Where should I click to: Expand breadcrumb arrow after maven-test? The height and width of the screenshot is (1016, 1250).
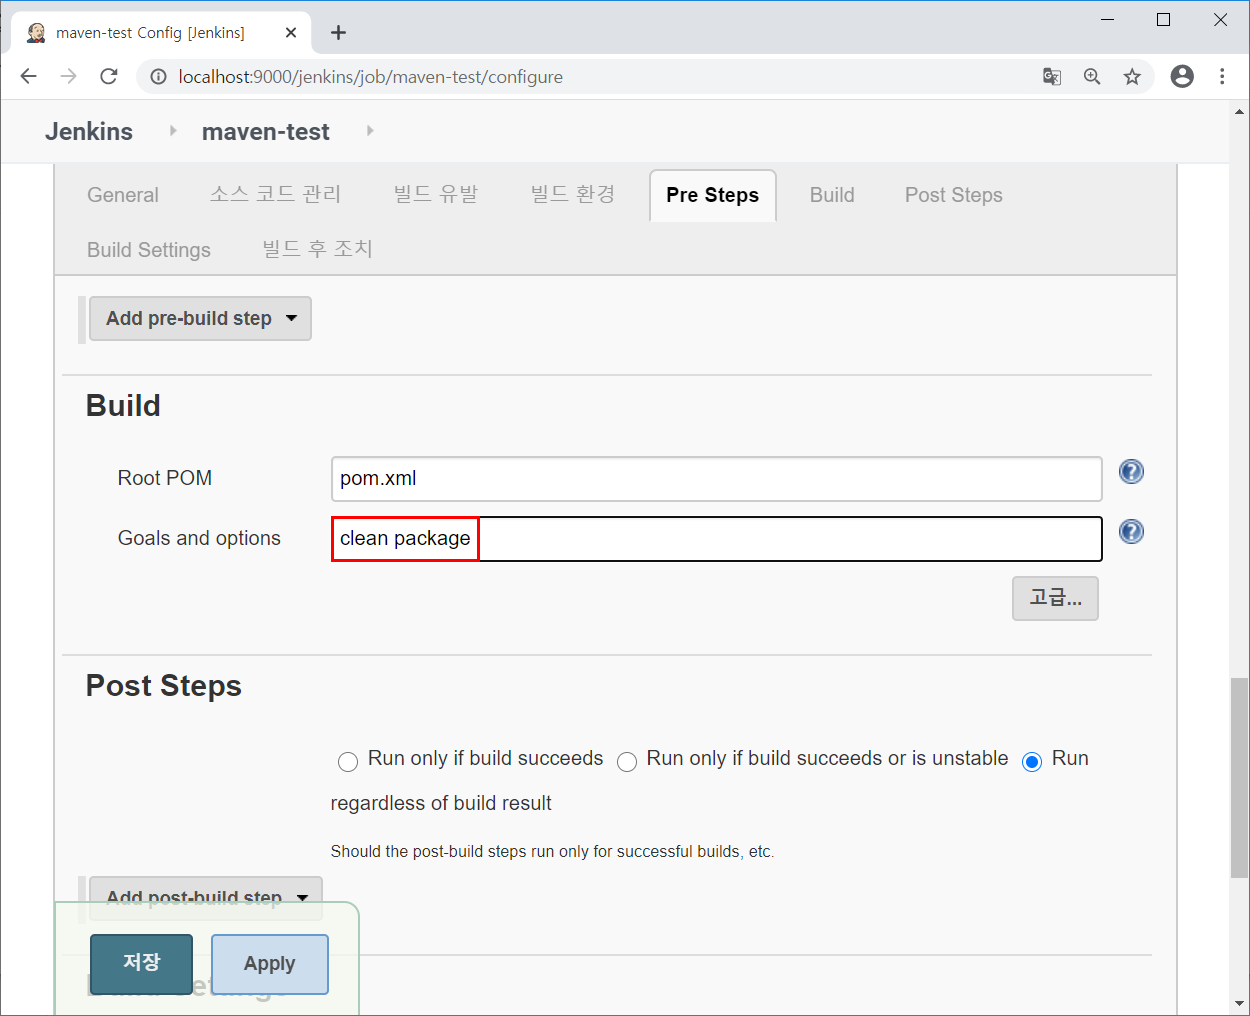coord(370,130)
